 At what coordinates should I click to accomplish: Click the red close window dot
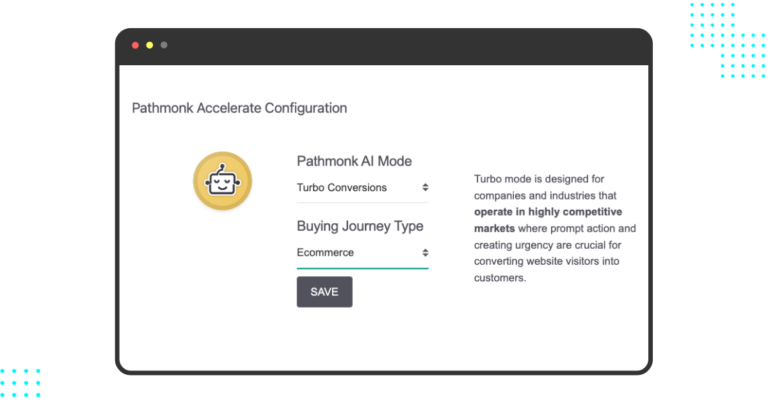point(135,45)
